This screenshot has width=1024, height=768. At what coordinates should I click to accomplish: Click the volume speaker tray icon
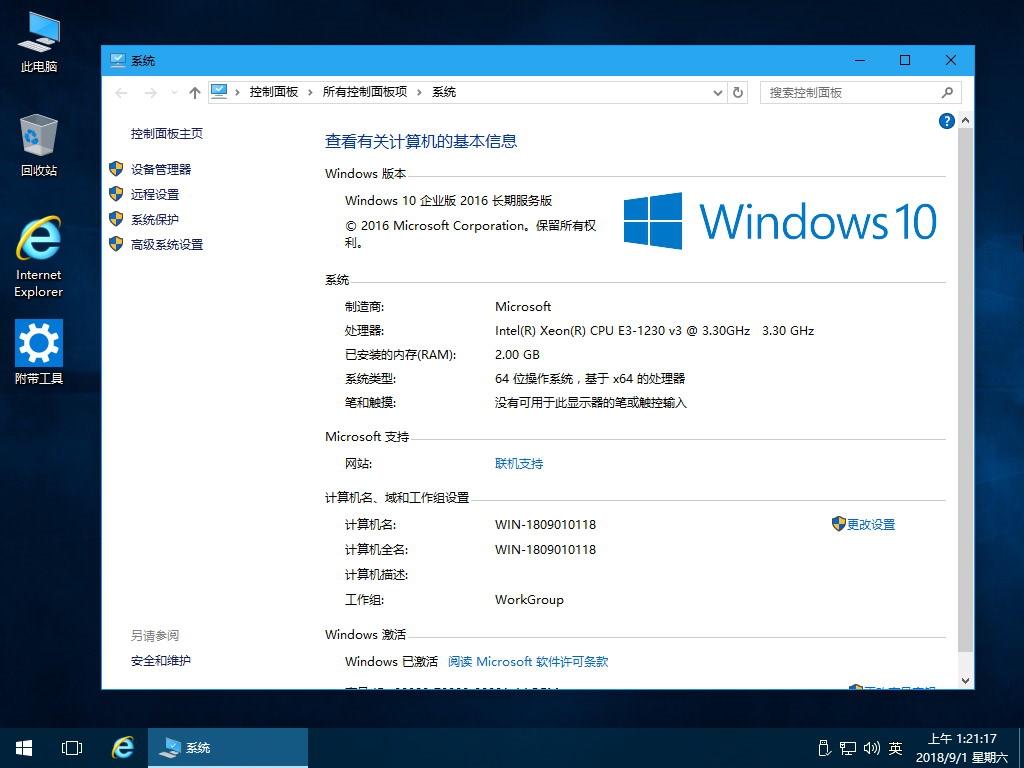872,748
